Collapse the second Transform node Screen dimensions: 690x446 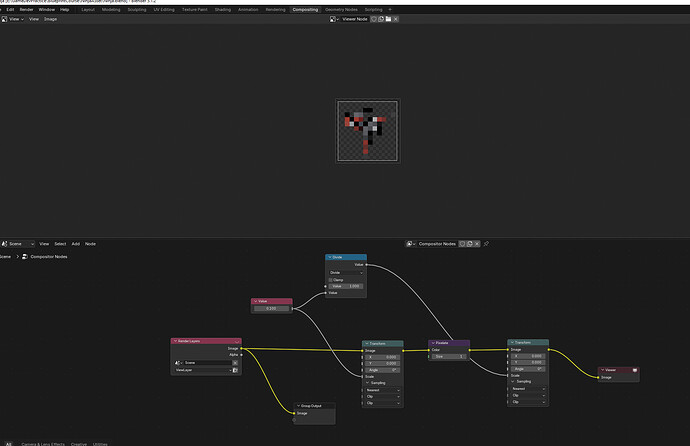[512, 342]
